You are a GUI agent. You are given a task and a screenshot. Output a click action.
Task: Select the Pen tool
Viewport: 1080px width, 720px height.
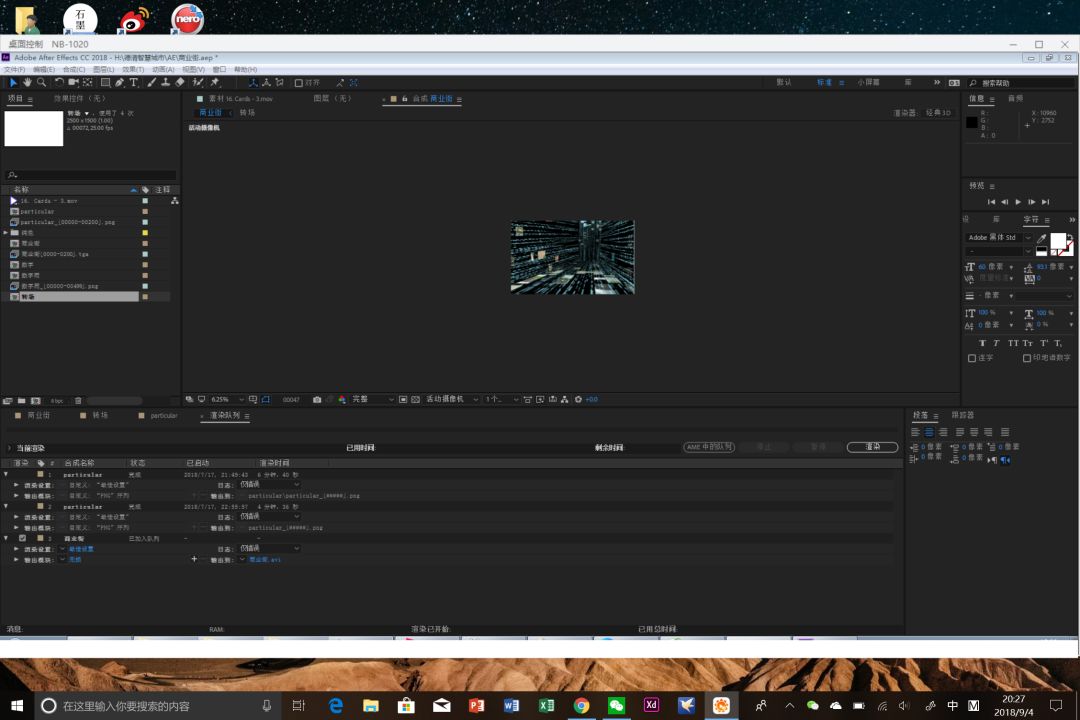click(120, 83)
